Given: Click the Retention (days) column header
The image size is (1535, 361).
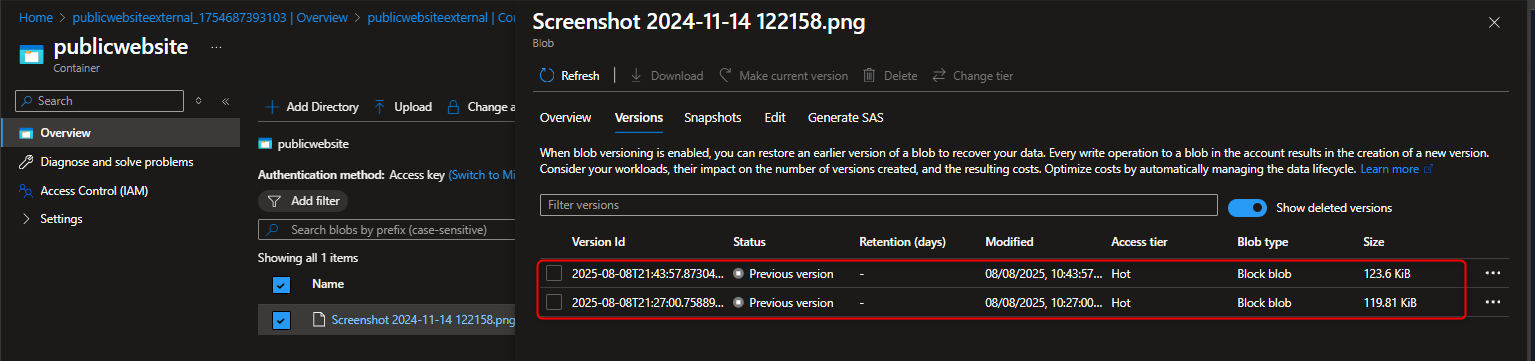Looking at the screenshot, I should coord(902,242).
